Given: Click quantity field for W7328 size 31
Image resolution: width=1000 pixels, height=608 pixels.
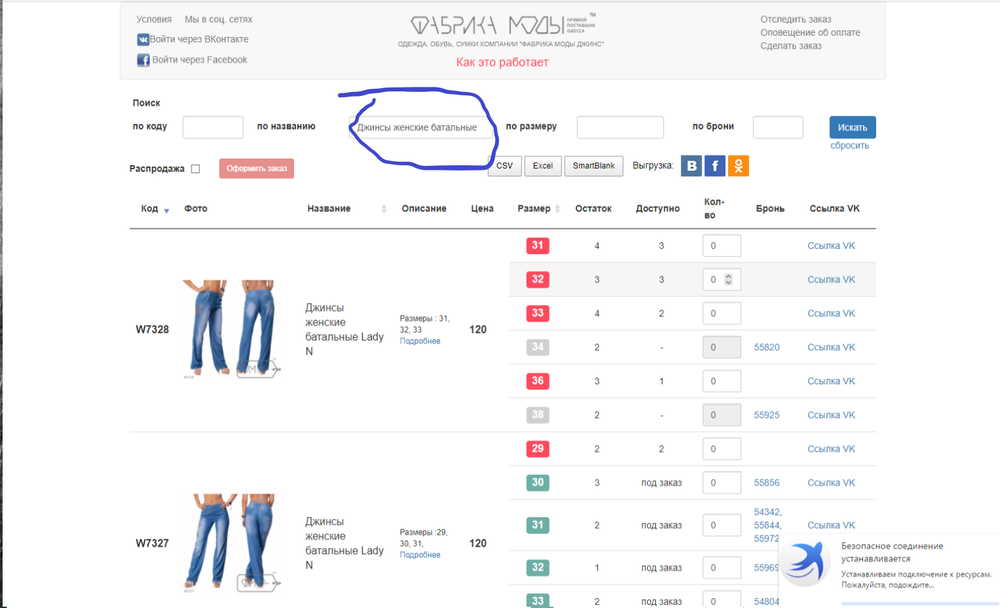Looking at the screenshot, I should pos(721,246).
